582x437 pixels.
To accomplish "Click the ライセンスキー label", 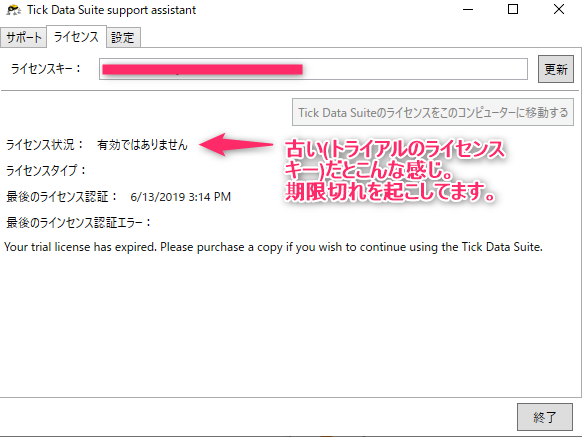I will 46,69.
